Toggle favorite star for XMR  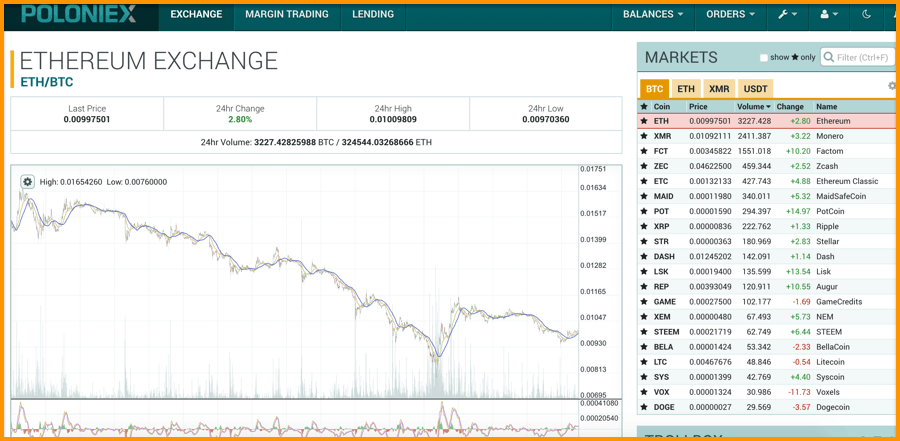(x=644, y=136)
